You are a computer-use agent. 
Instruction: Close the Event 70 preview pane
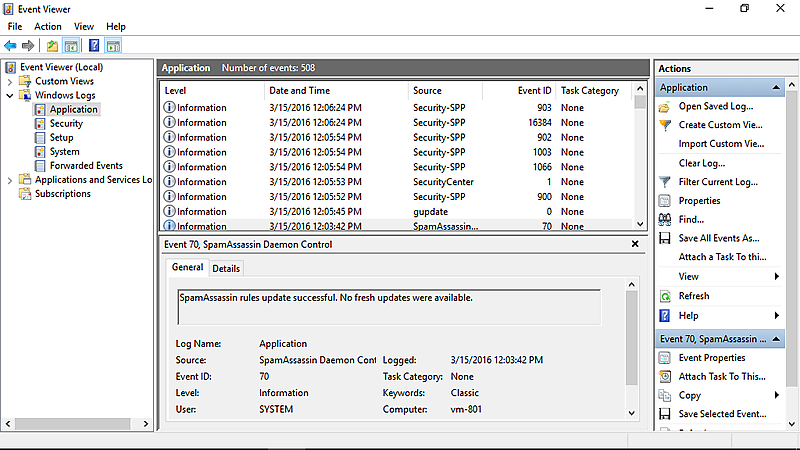pyautogui.click(x=635, y=244)
